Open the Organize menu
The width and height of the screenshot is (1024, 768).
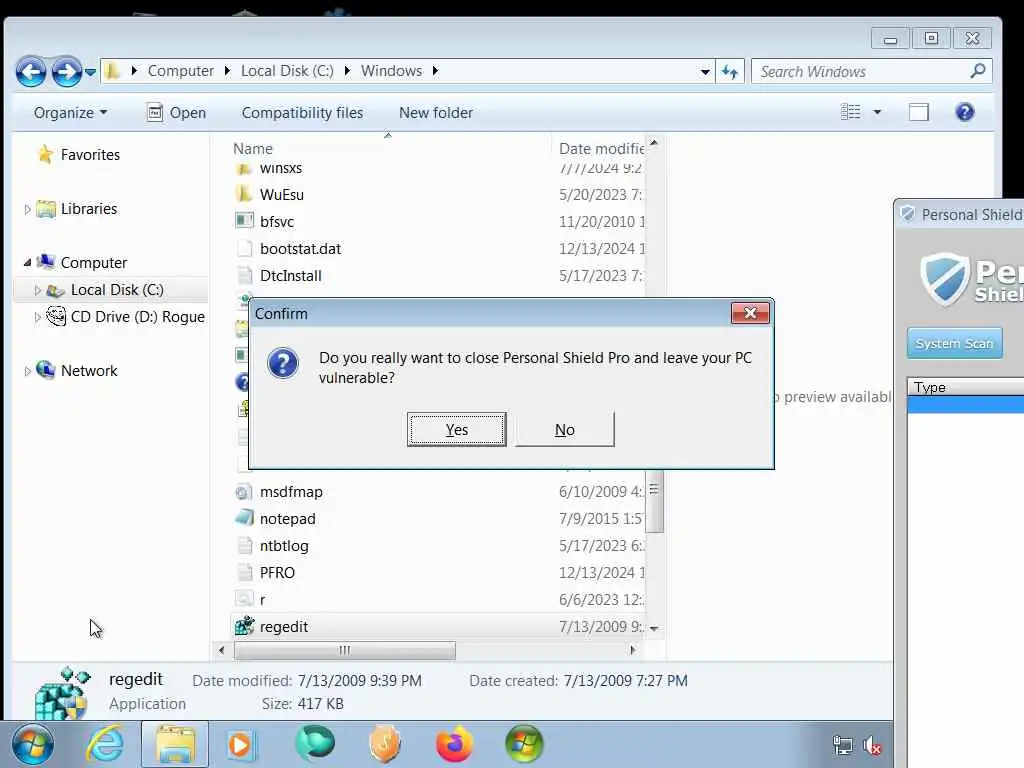click(x=71, y=112)
